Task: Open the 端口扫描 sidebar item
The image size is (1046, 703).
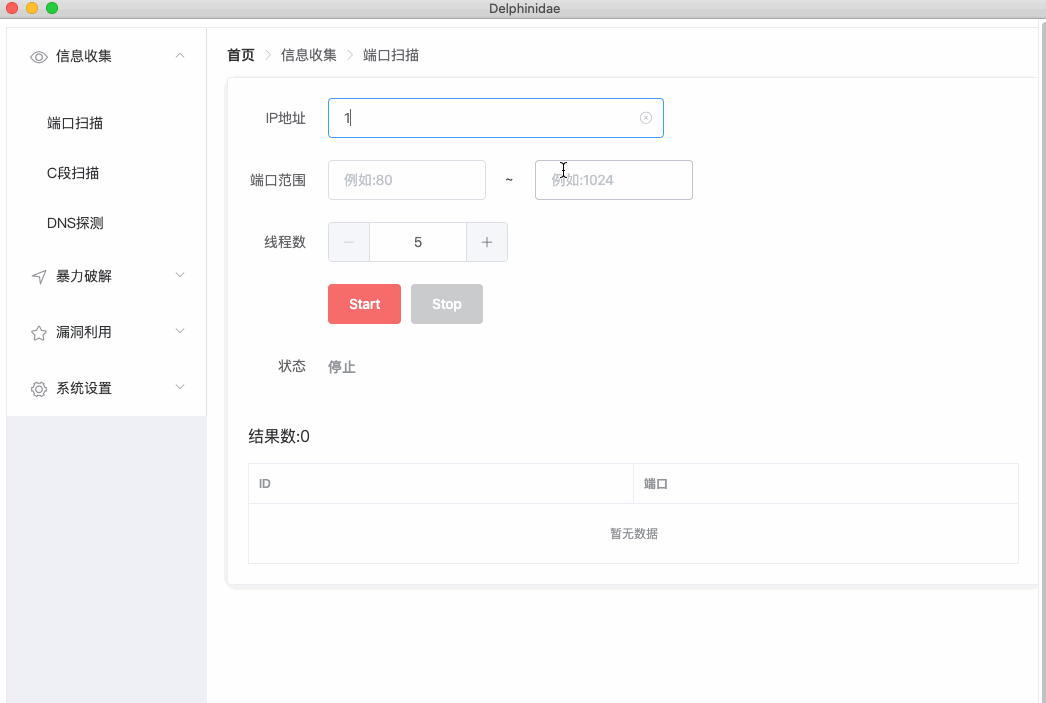Action: coord(75,123)
